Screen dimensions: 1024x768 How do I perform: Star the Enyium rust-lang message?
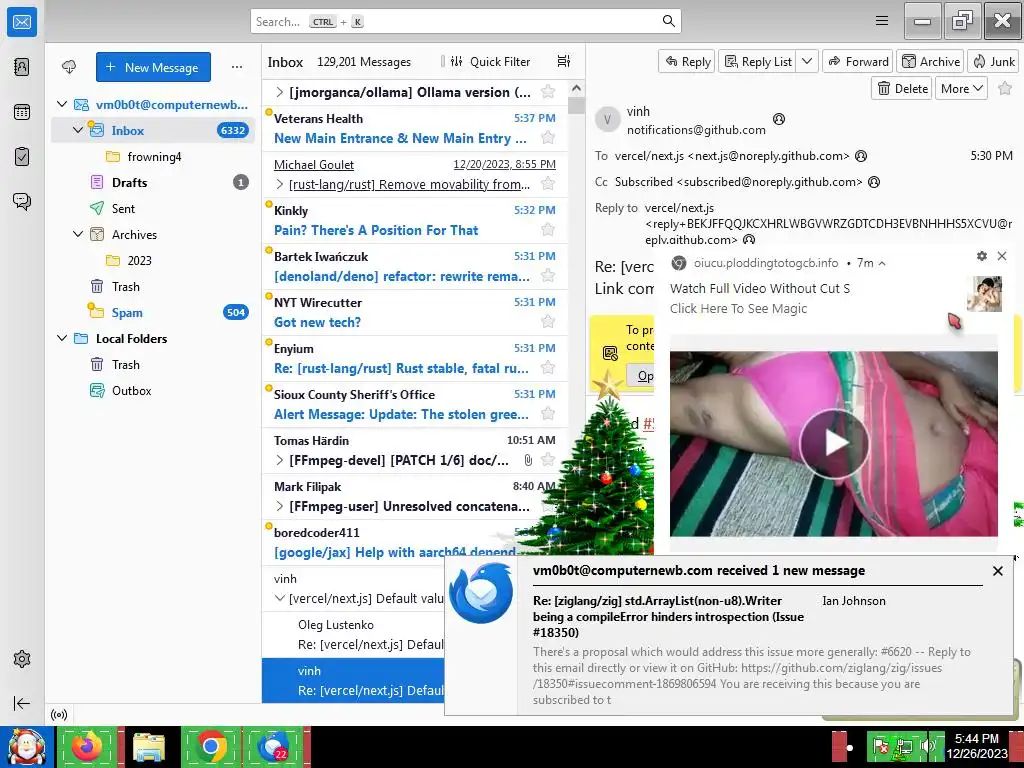[x=548, y=368]
